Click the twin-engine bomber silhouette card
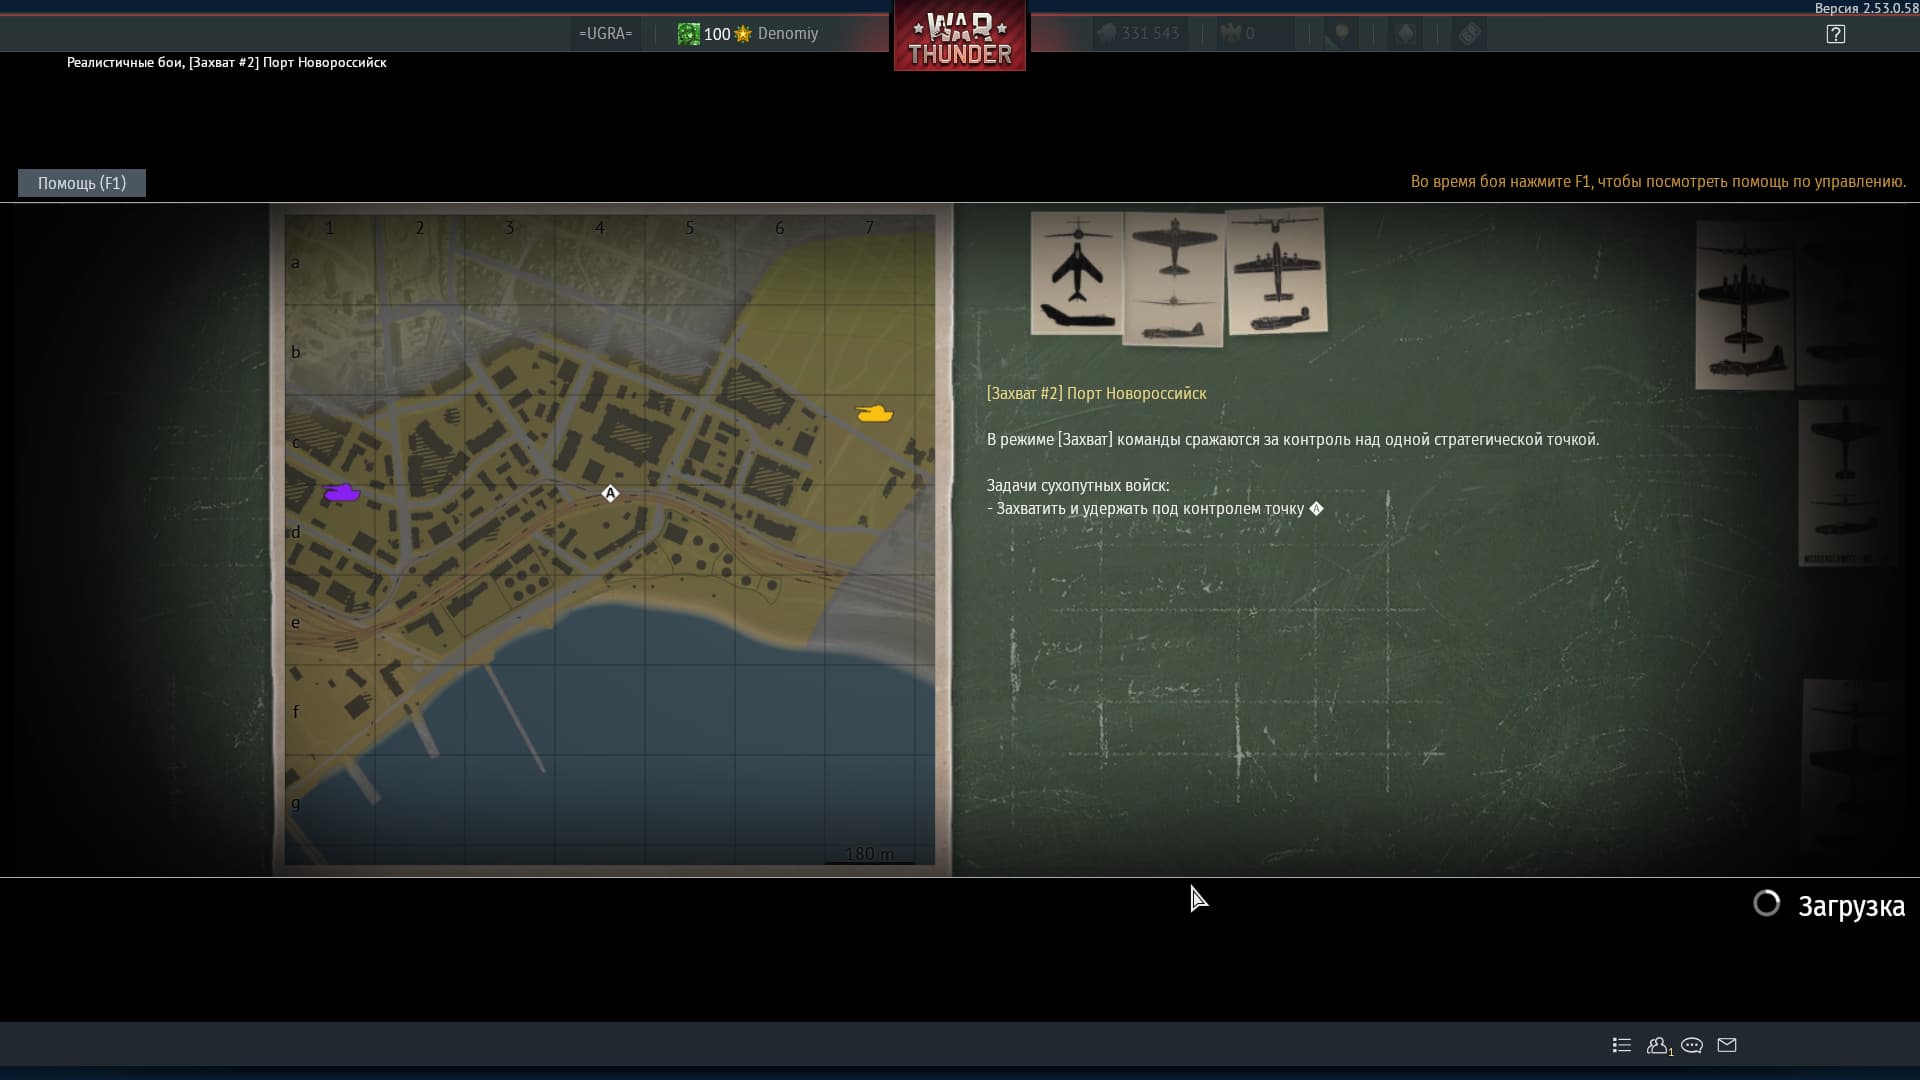The height and width of the screenshot is (1080, 1920). (1276, 271)
